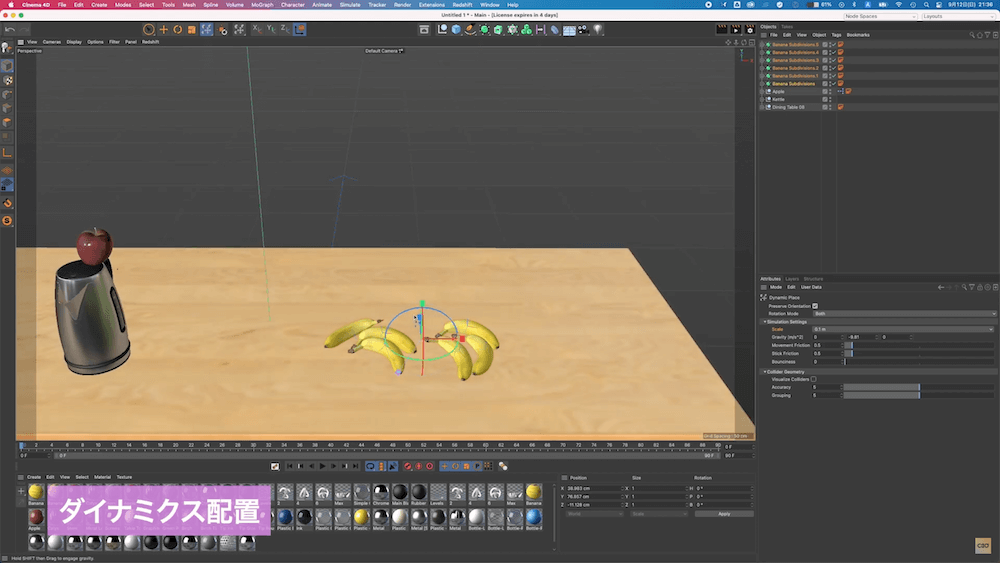This screenshot has height=563, width=1000.
Task: Enable the Visualize Colliders checkbox
Action: (814, 379)
